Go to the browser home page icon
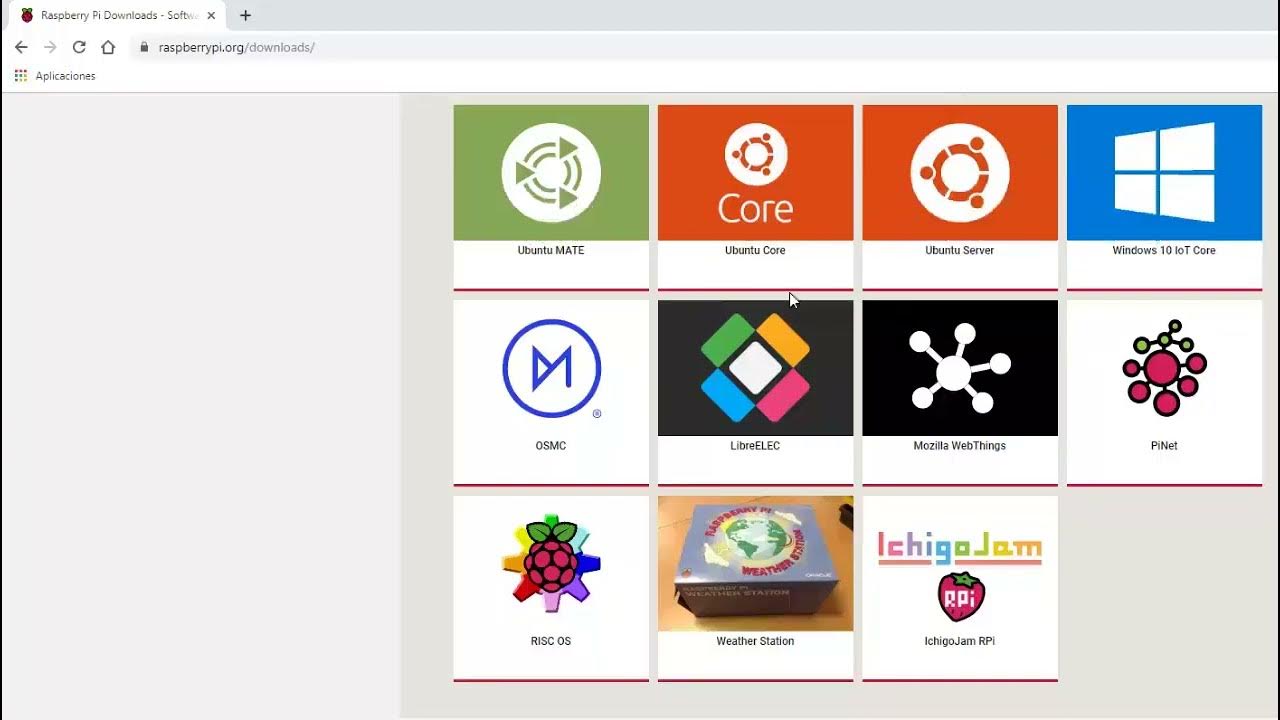1280x720 pixels. coord(108,47)
